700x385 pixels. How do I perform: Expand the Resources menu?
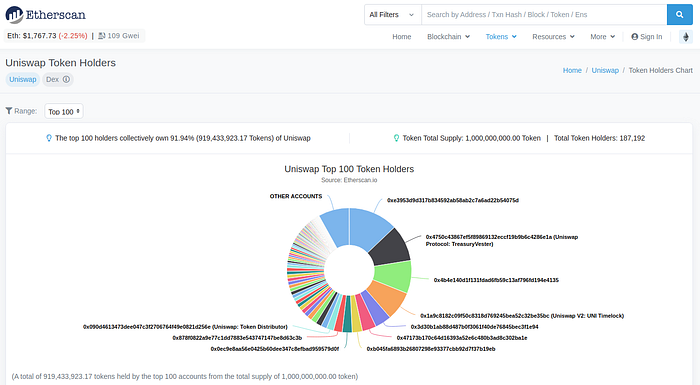(553, 37)
